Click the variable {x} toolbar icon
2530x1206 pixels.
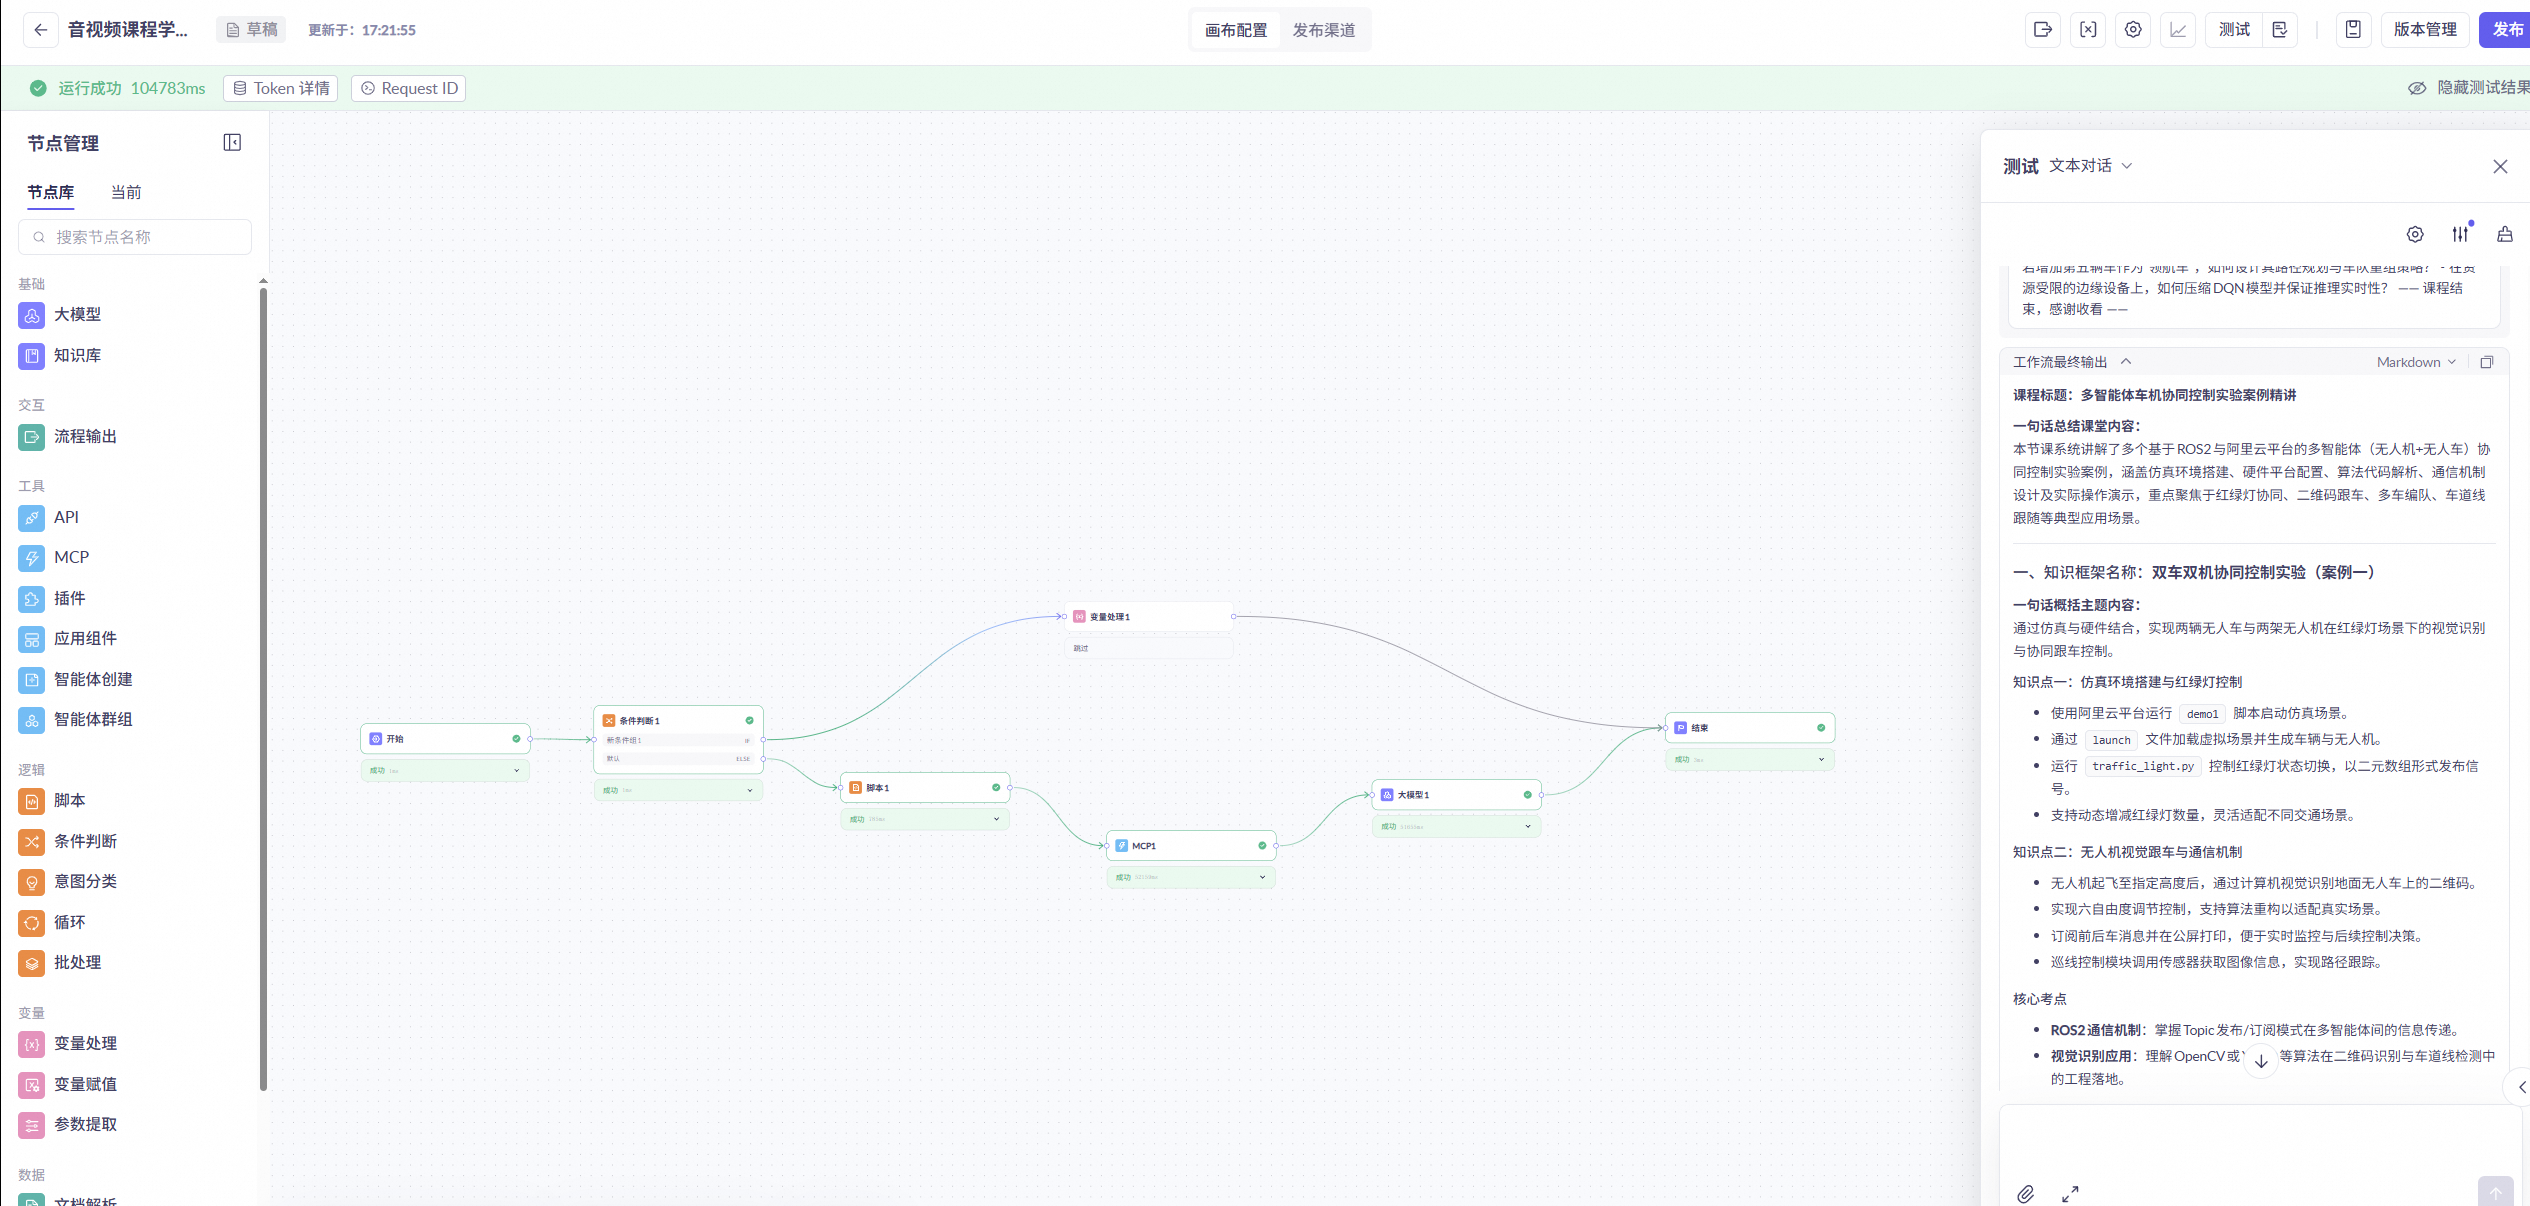[2088, 30]
